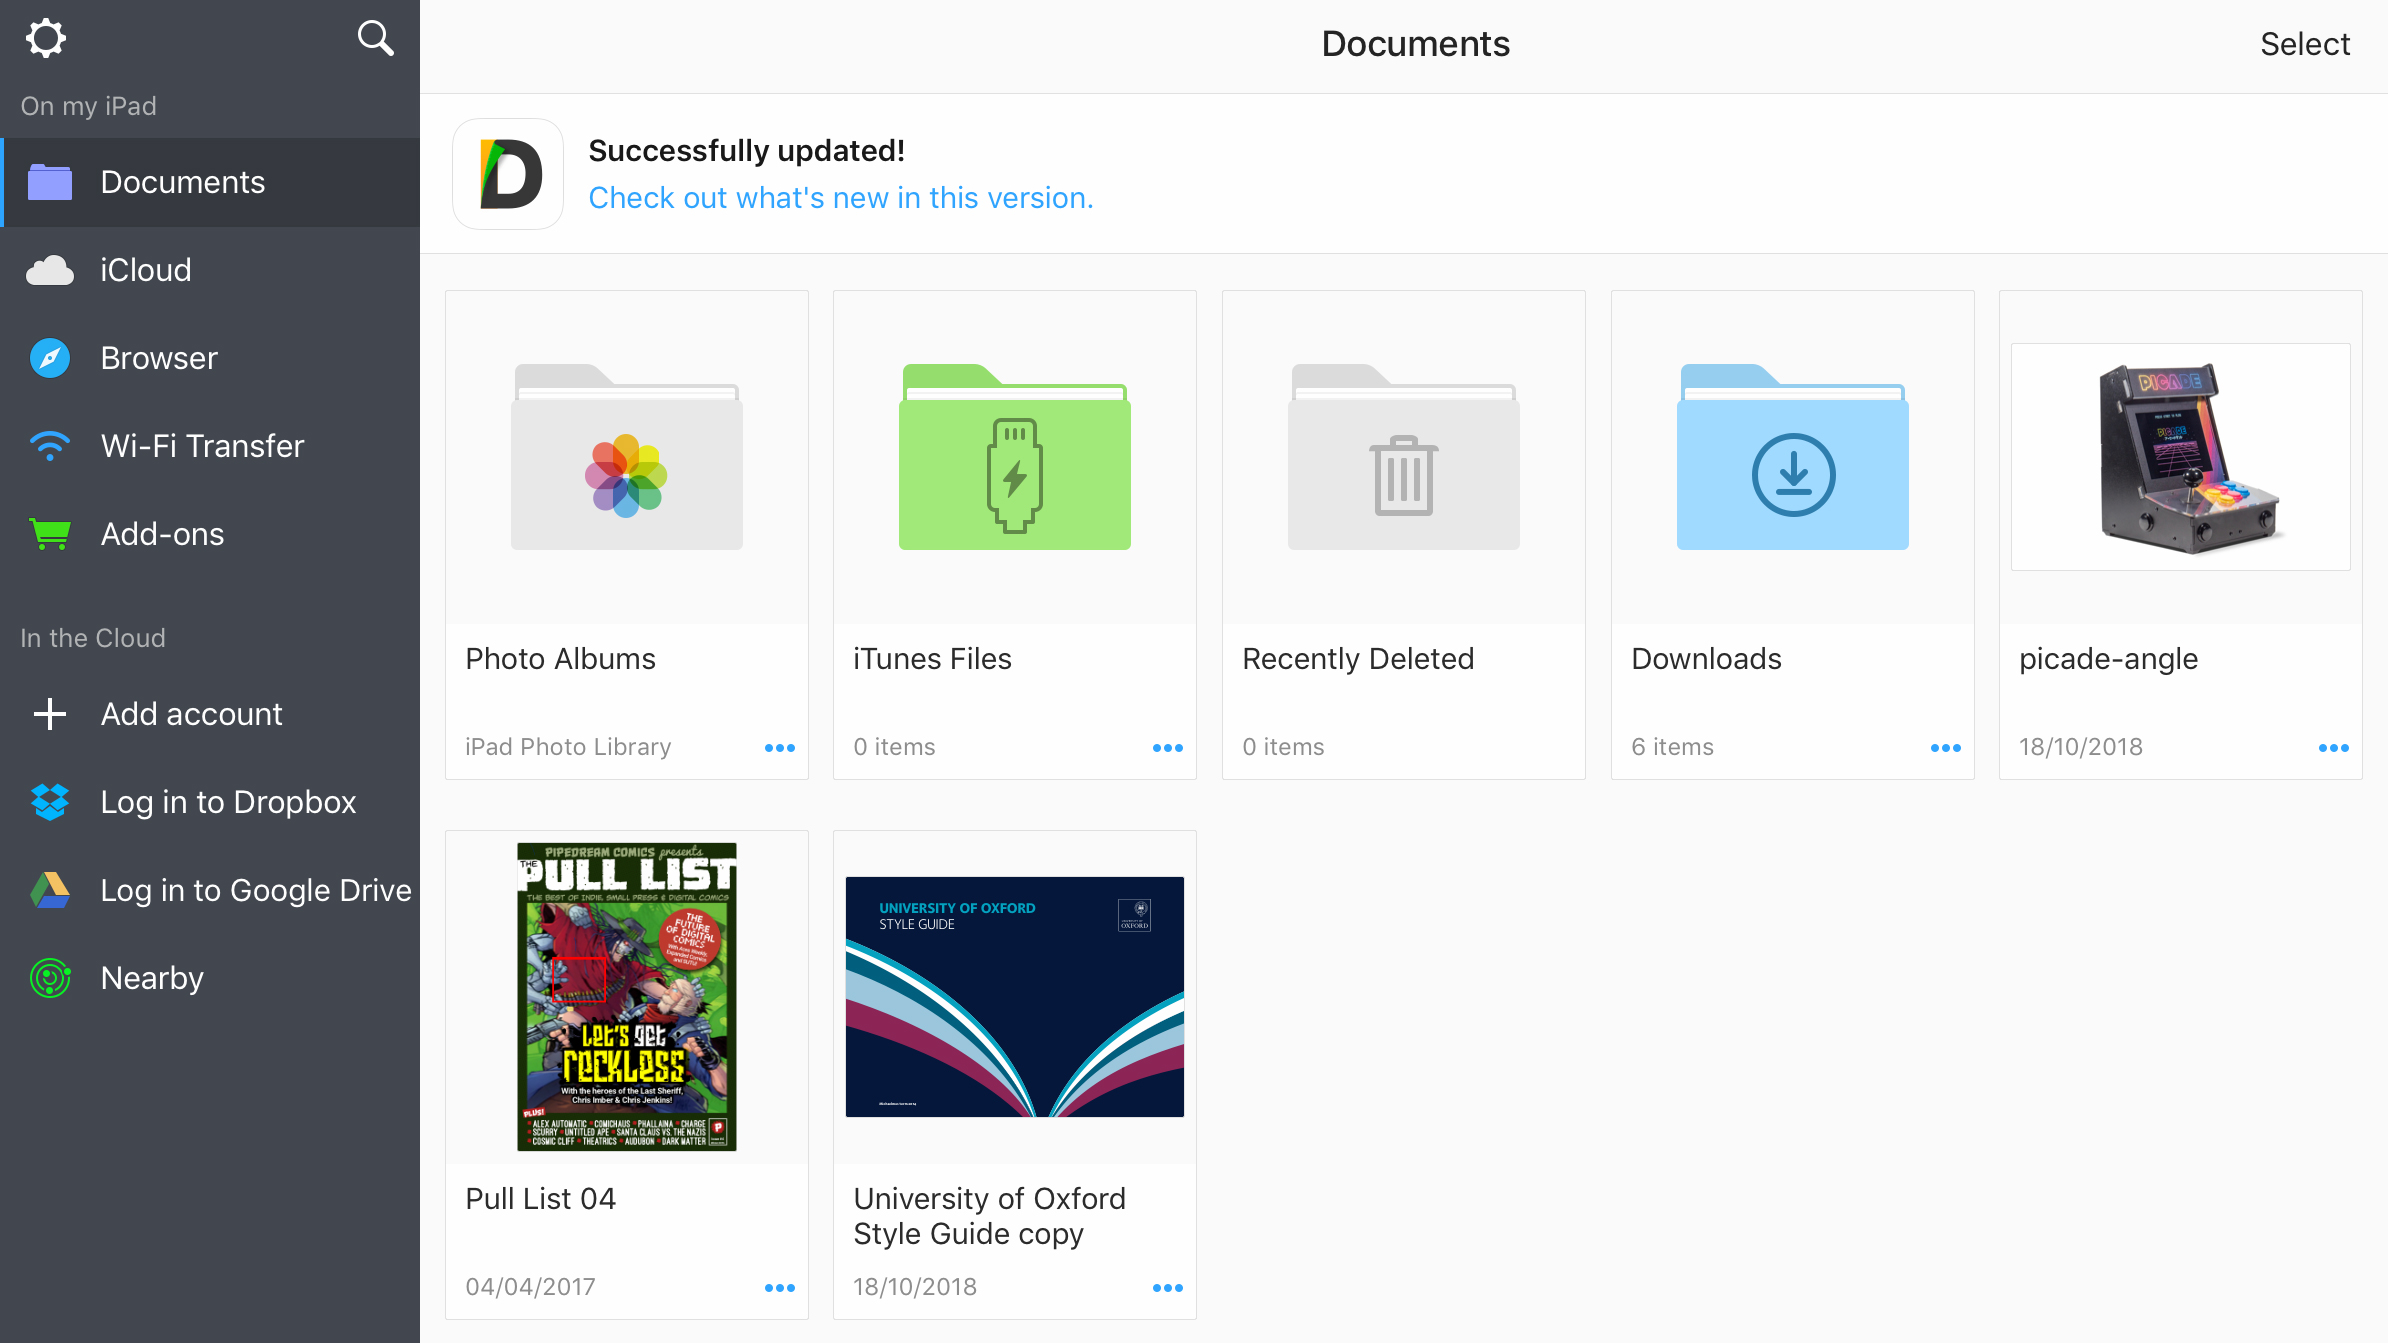Click the '0 items' count under iTunes Files
The height and width of the screenshot is (1343, 2388).
pos(894,747)
